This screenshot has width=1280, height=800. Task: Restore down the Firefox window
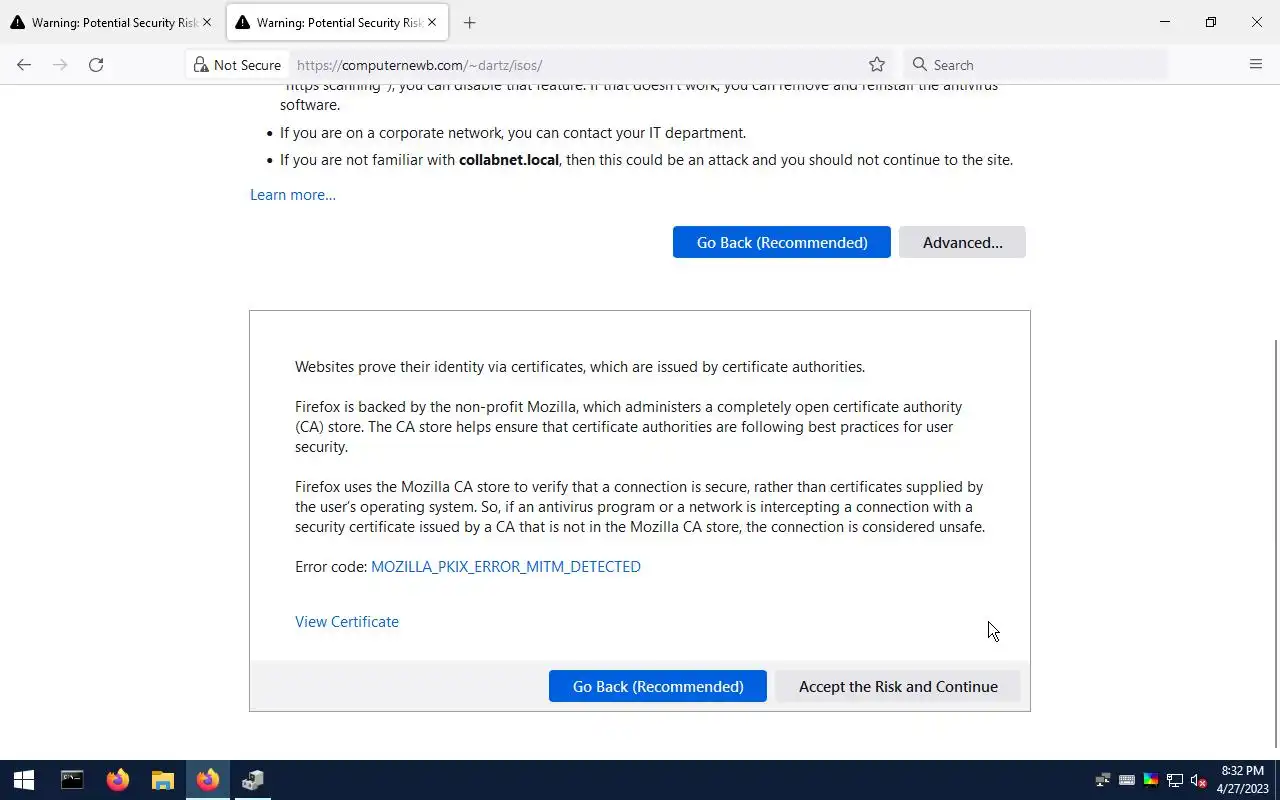[x=1211, y=22]
